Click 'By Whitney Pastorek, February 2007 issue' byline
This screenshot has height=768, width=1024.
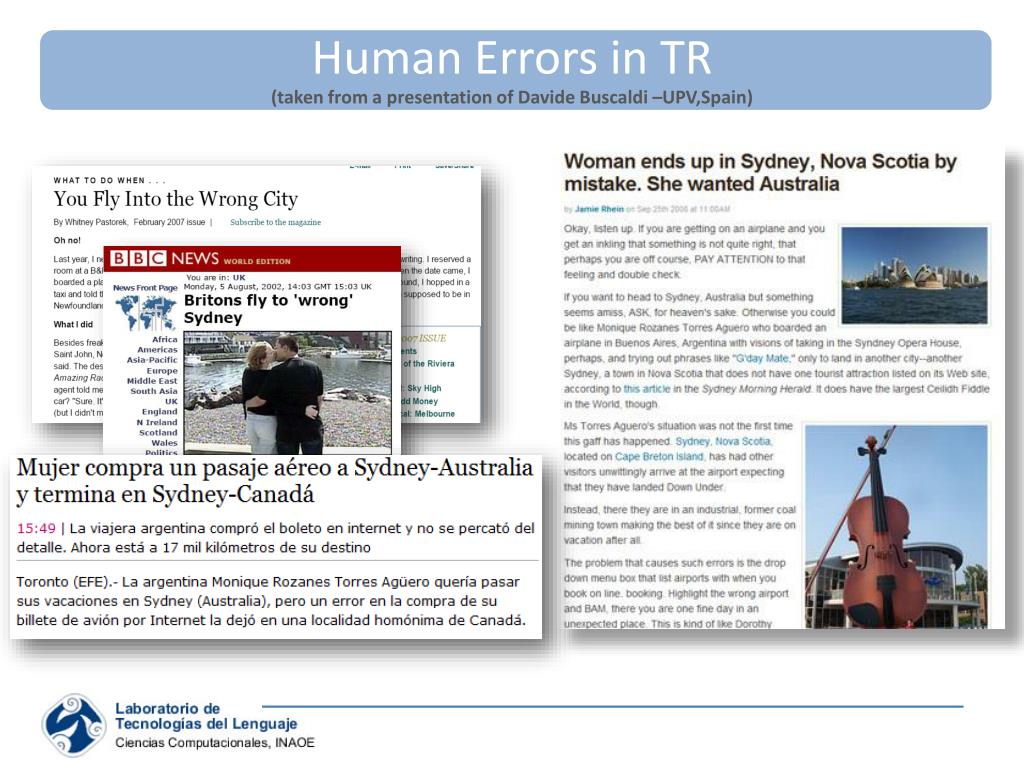click(x=129, y=222)
